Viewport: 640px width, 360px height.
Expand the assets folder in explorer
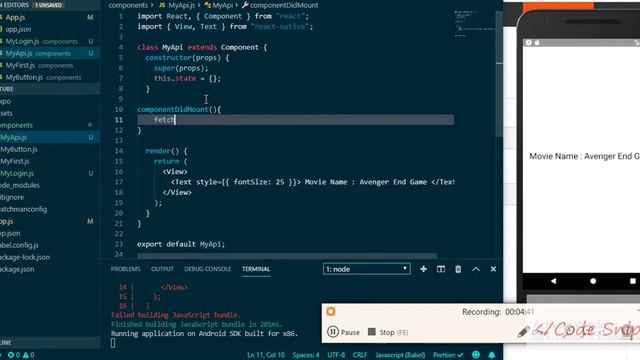click(49, 113)
